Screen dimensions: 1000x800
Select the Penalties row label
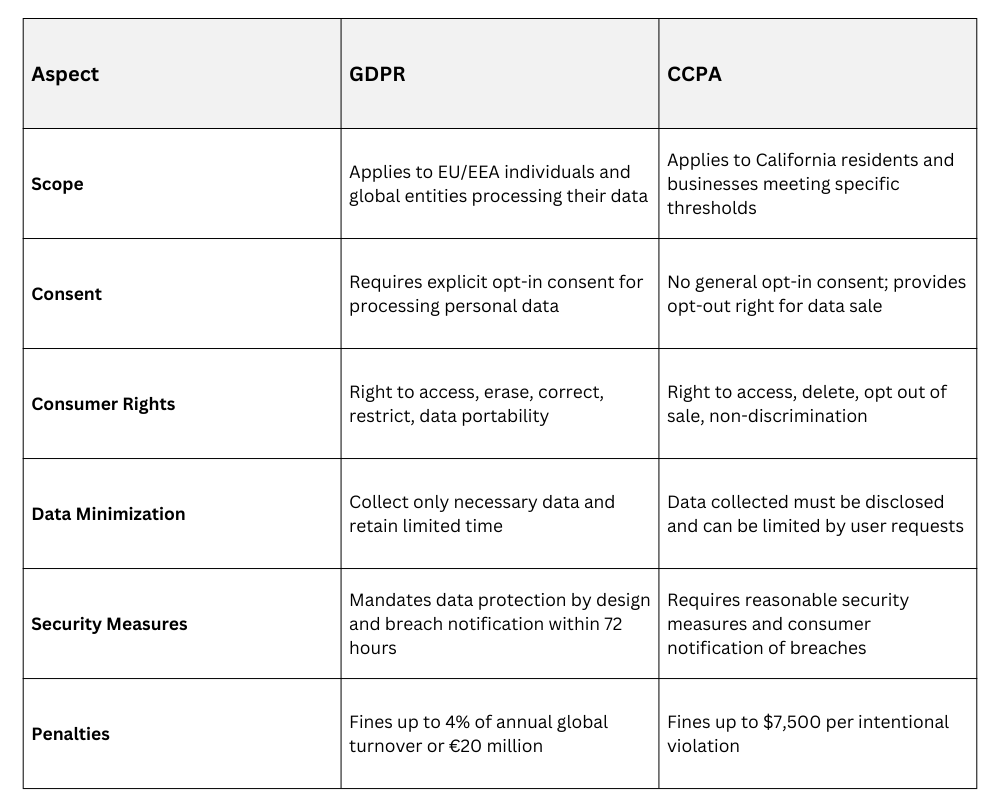pyautogui.click(x=70, y=734)
